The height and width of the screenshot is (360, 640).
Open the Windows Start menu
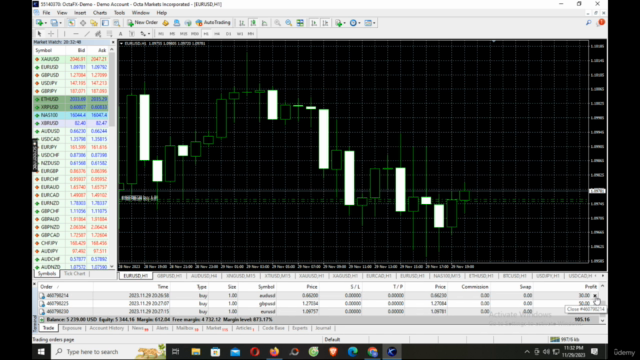click(41, 352)
